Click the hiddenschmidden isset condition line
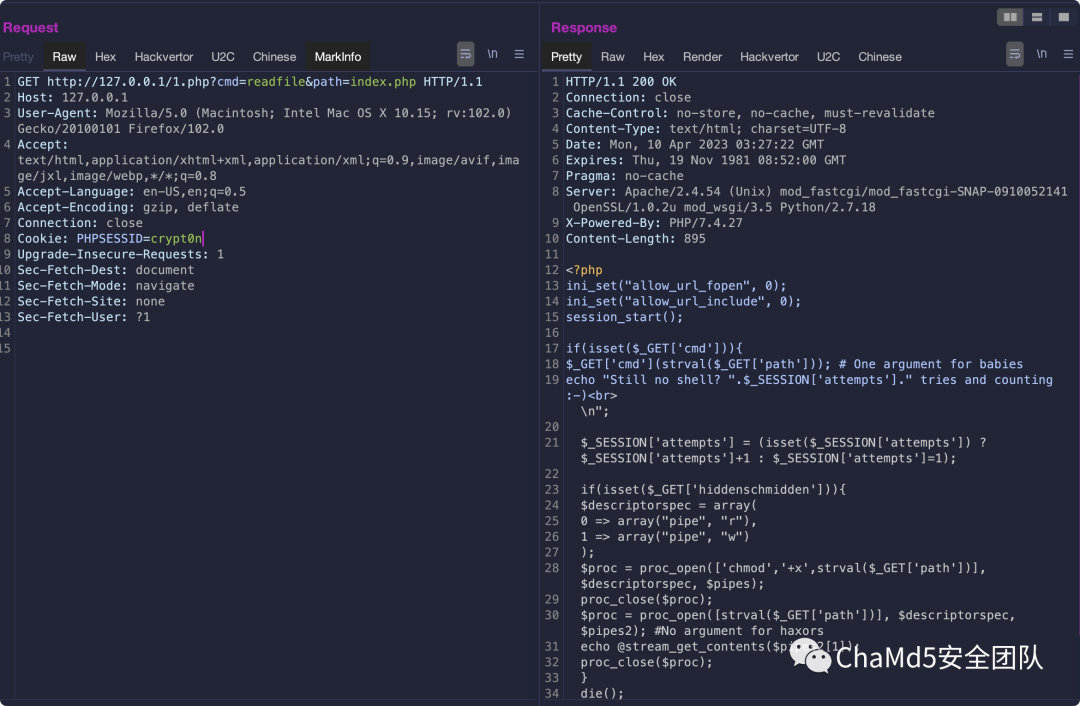The height and width of the screenshot is (706, 1080). tap(713, 490)
